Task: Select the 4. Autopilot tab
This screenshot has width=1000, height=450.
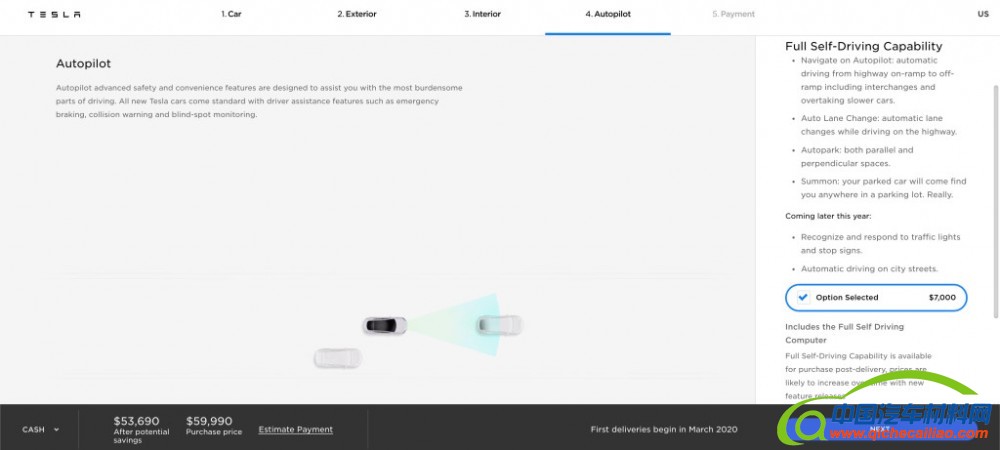Action: click(608, 15)
